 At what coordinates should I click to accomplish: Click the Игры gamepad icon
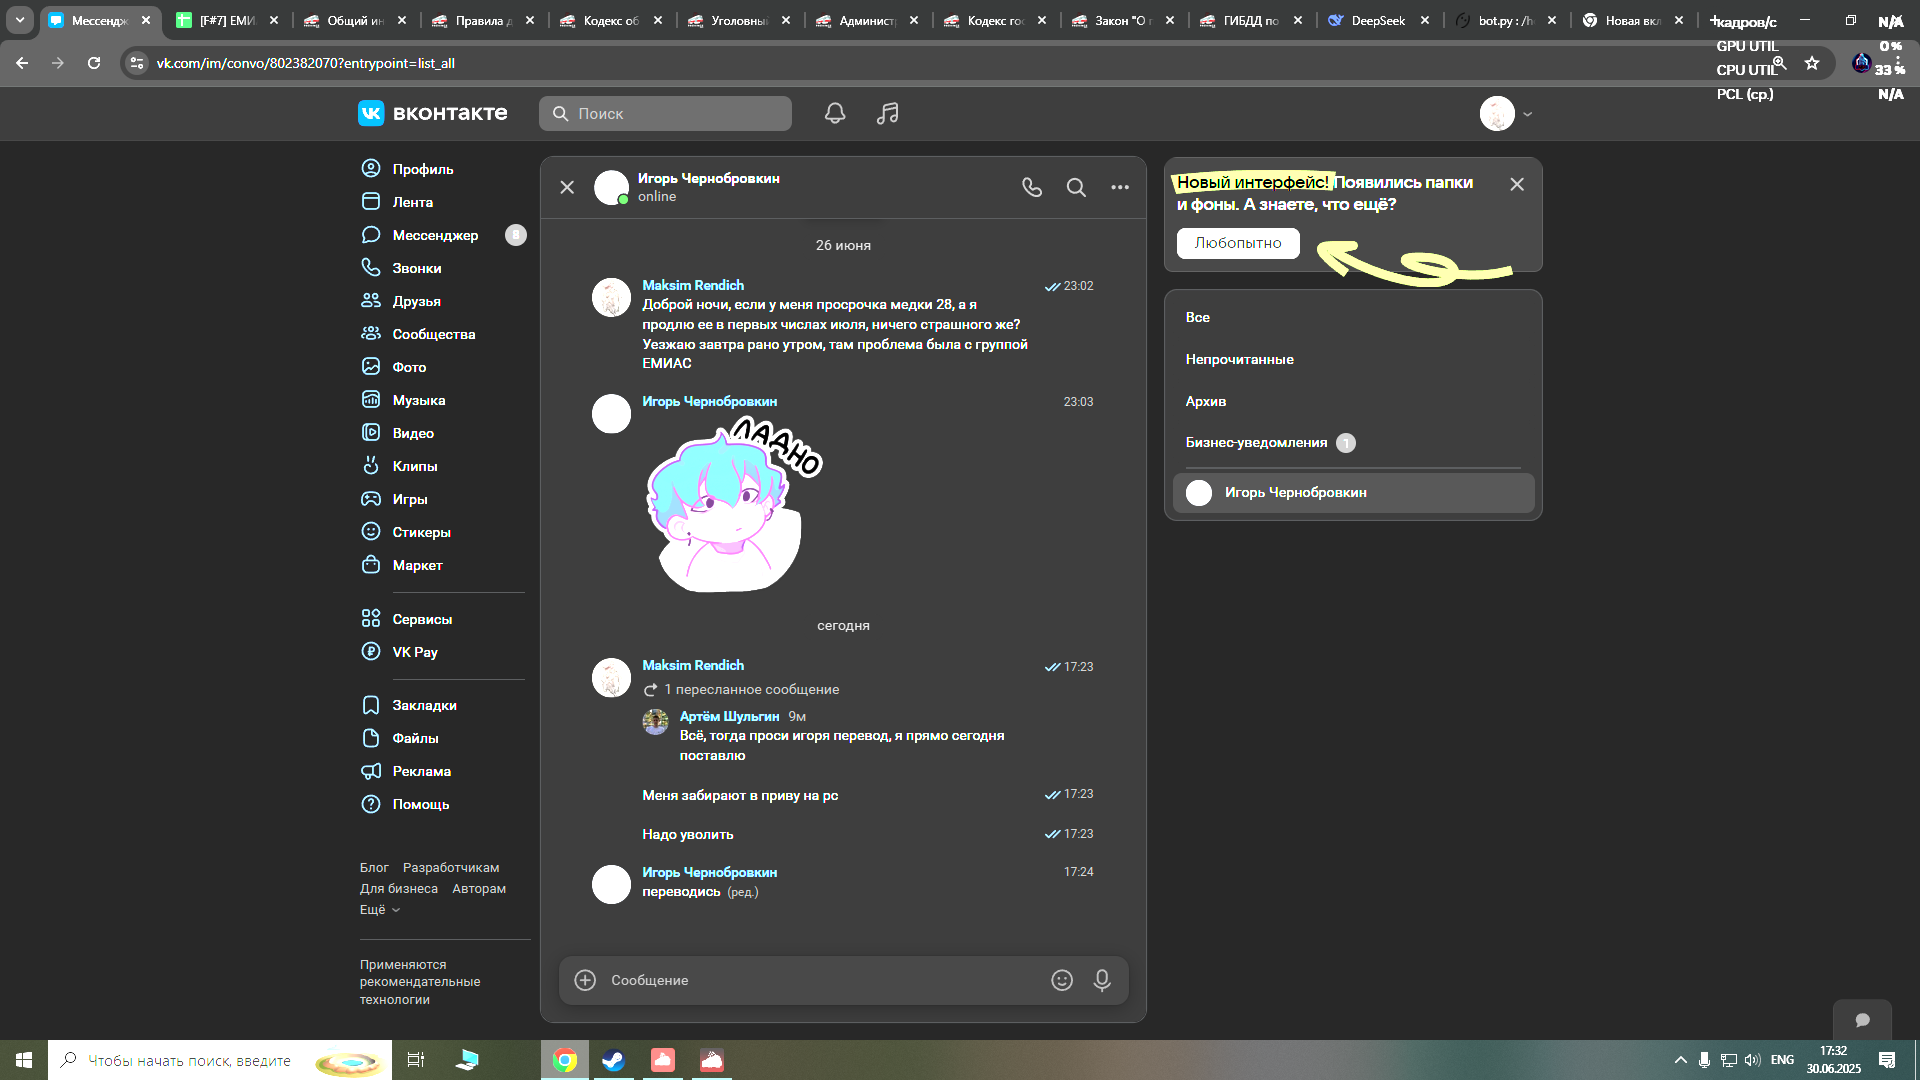click(371, 499)
